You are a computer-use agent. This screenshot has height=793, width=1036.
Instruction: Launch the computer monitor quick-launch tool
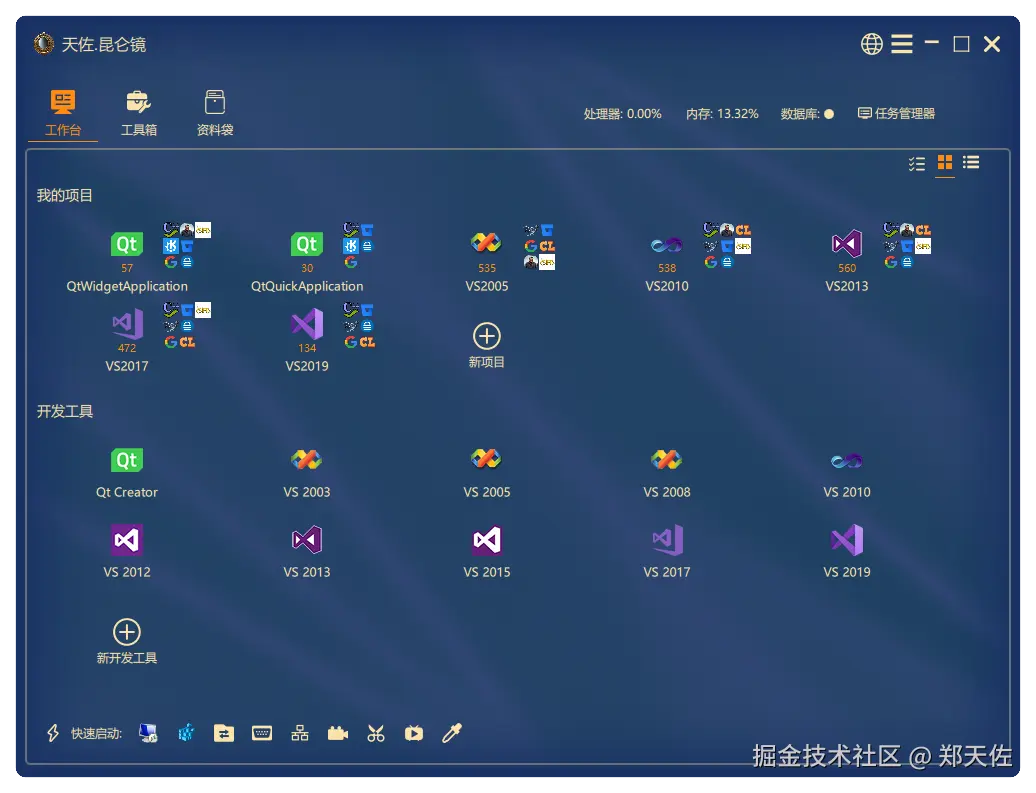pos(149,733)
